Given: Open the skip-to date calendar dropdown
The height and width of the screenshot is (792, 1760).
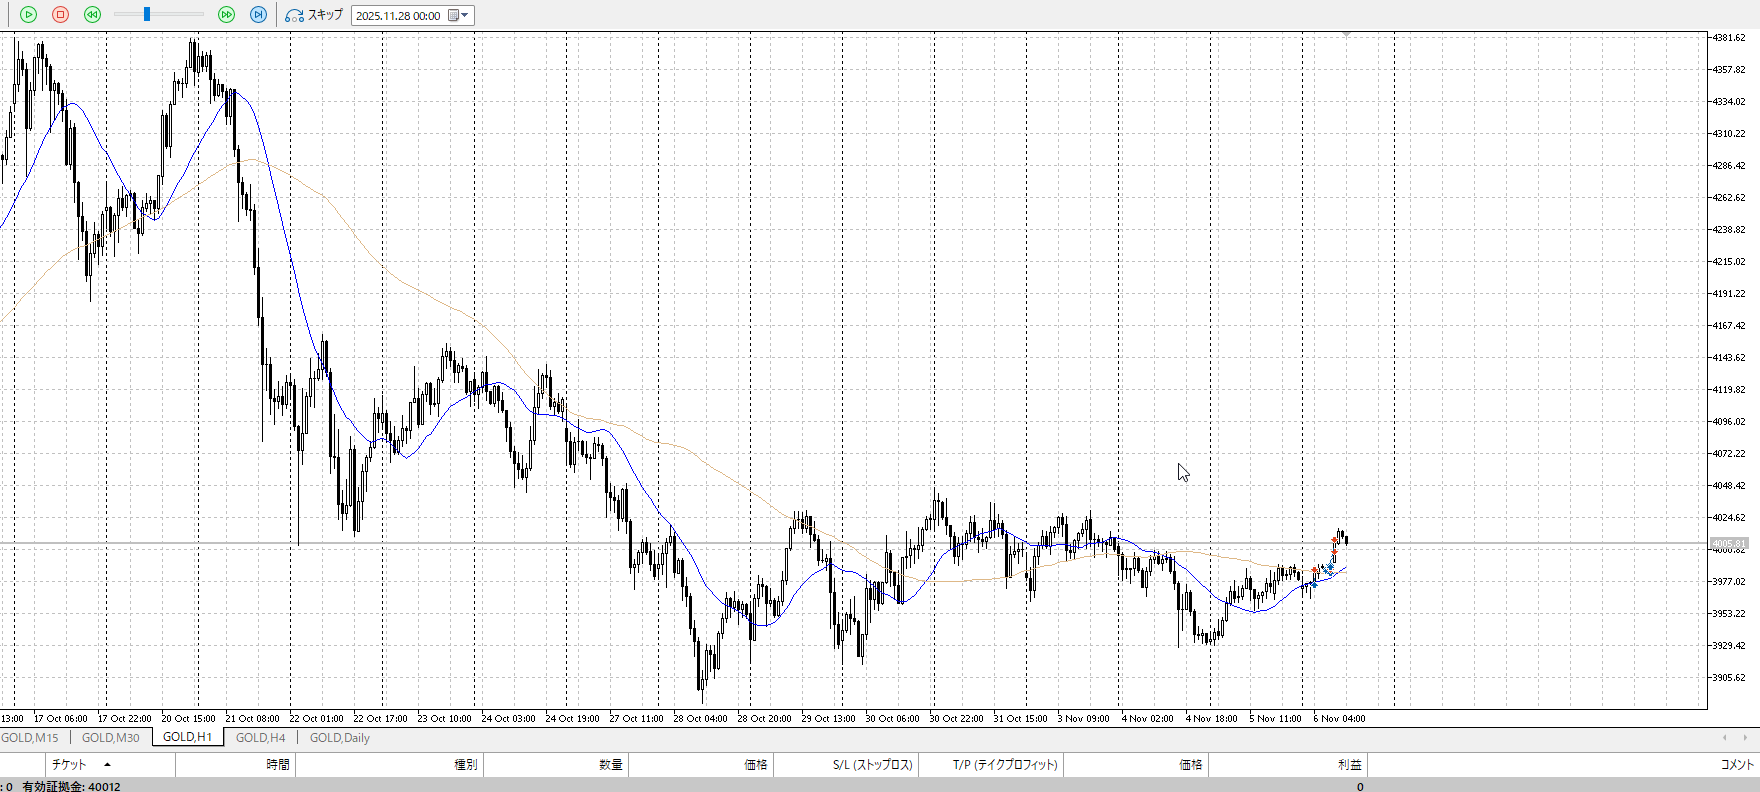Looking at the screenshot, I should coord(459,15).
